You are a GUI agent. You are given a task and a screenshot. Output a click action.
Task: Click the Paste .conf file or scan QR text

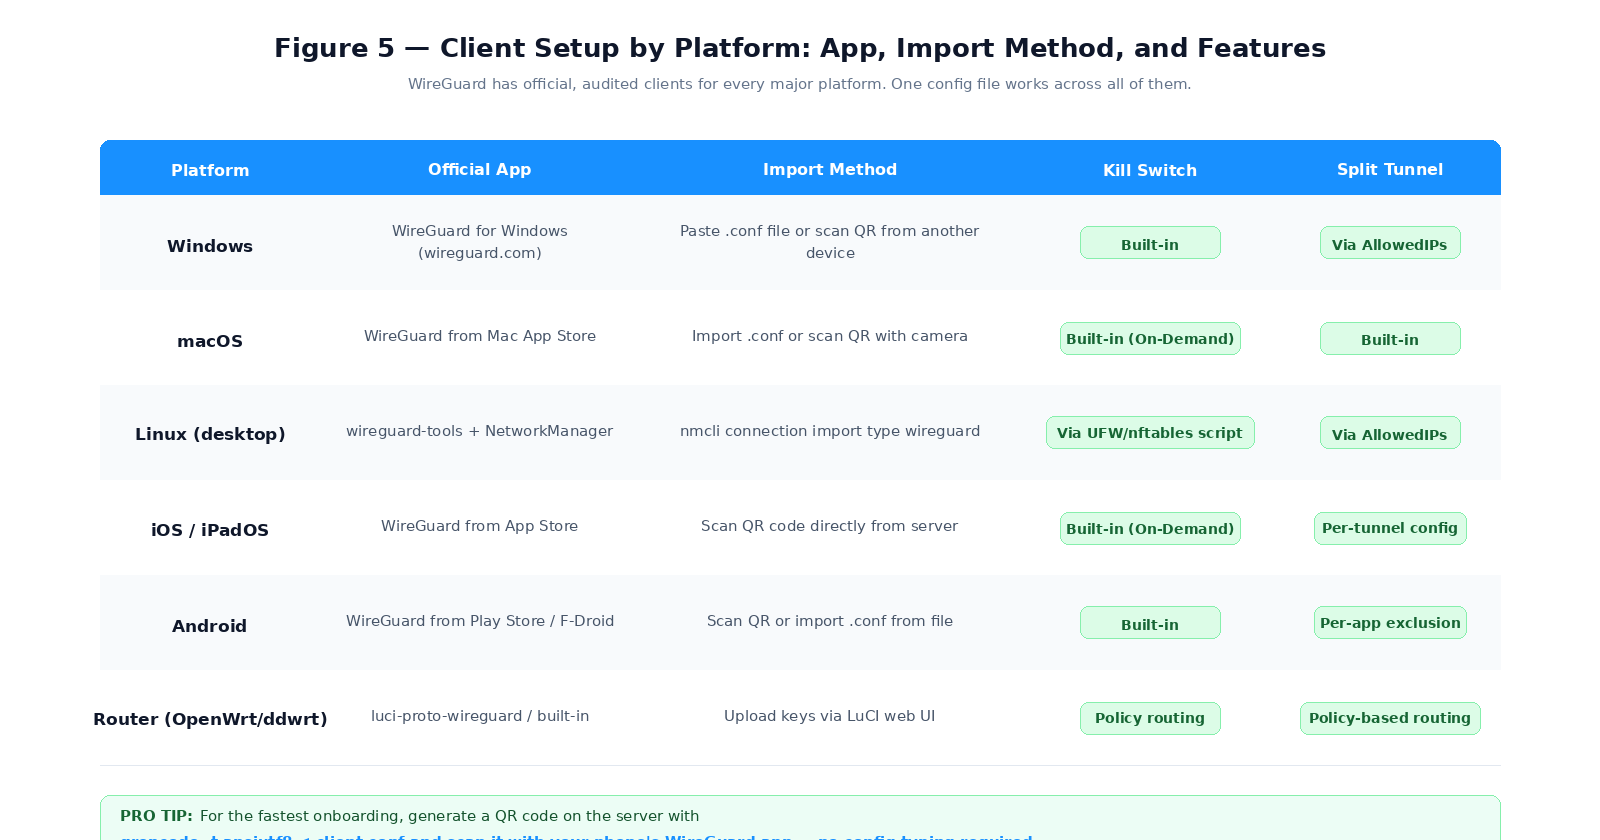click(x=830, y=242)
